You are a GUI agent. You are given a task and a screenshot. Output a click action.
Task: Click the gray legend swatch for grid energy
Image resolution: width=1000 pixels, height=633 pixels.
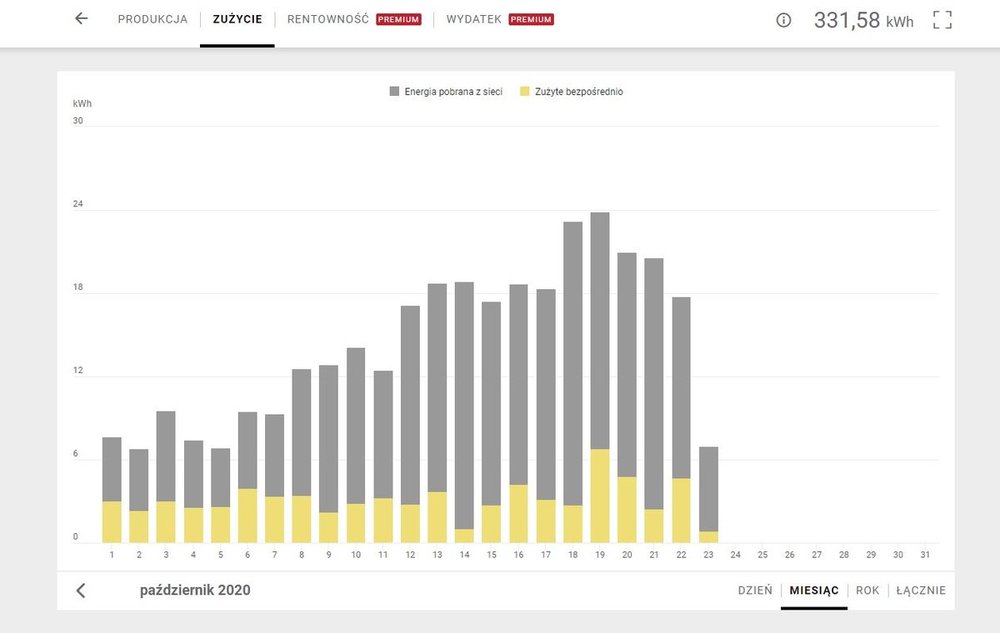click(395, 92)
